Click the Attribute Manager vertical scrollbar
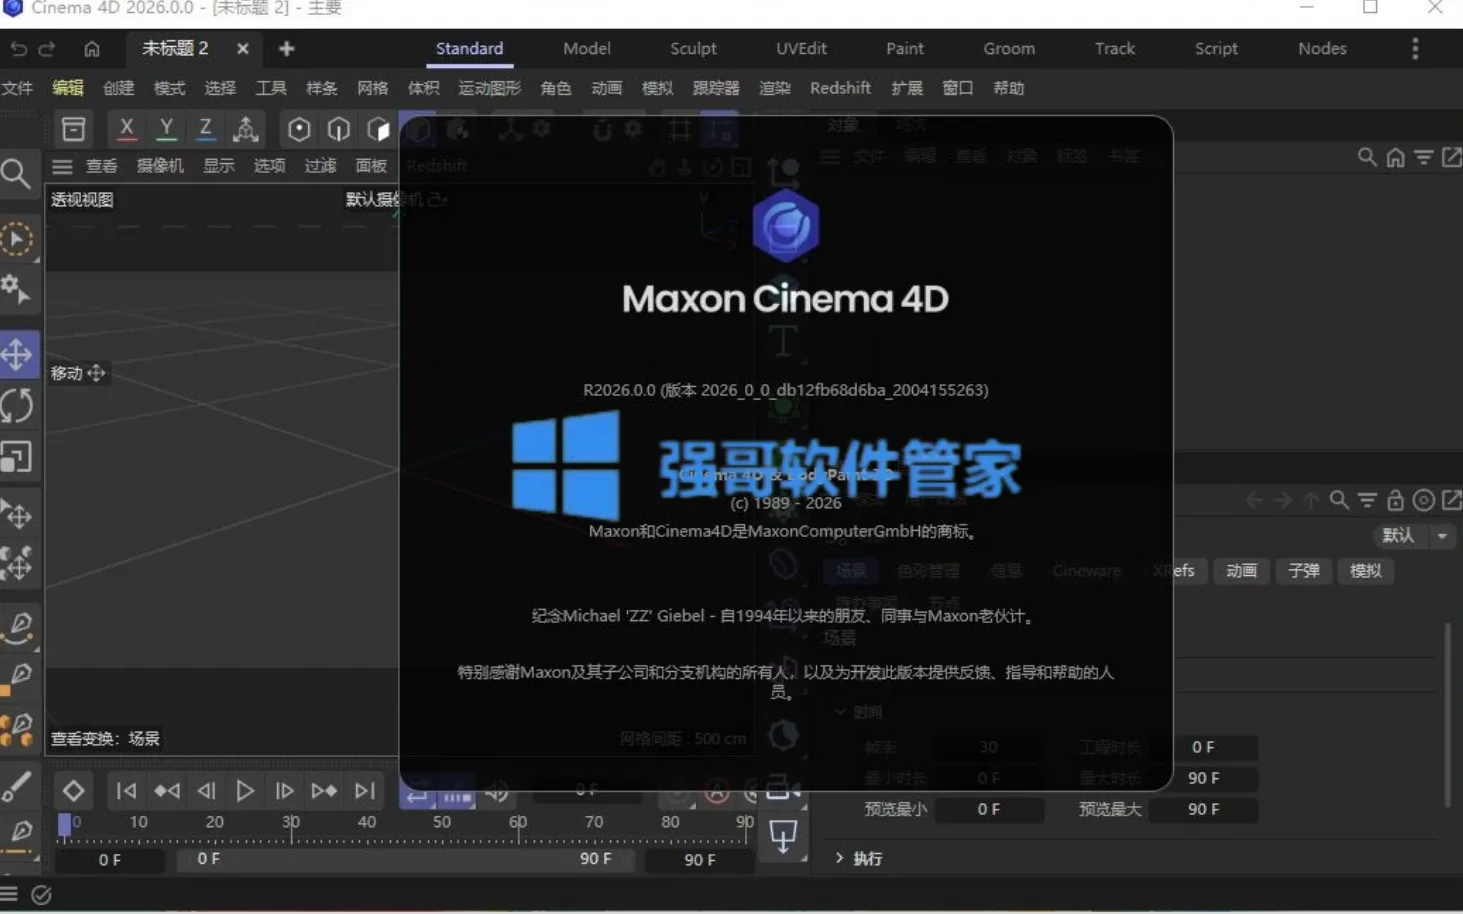The image size is (1463, 914). point(1447,714)
